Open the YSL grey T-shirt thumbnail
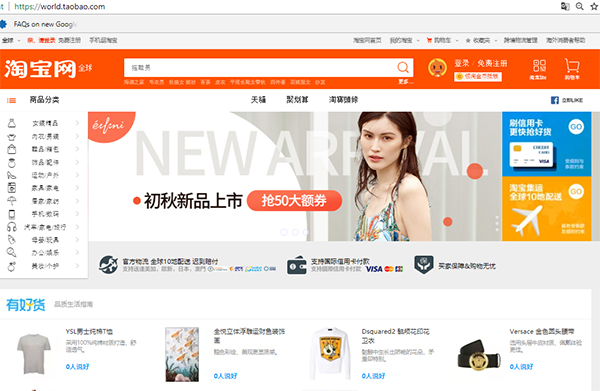The image size is (600, 391). pos(34,355)
